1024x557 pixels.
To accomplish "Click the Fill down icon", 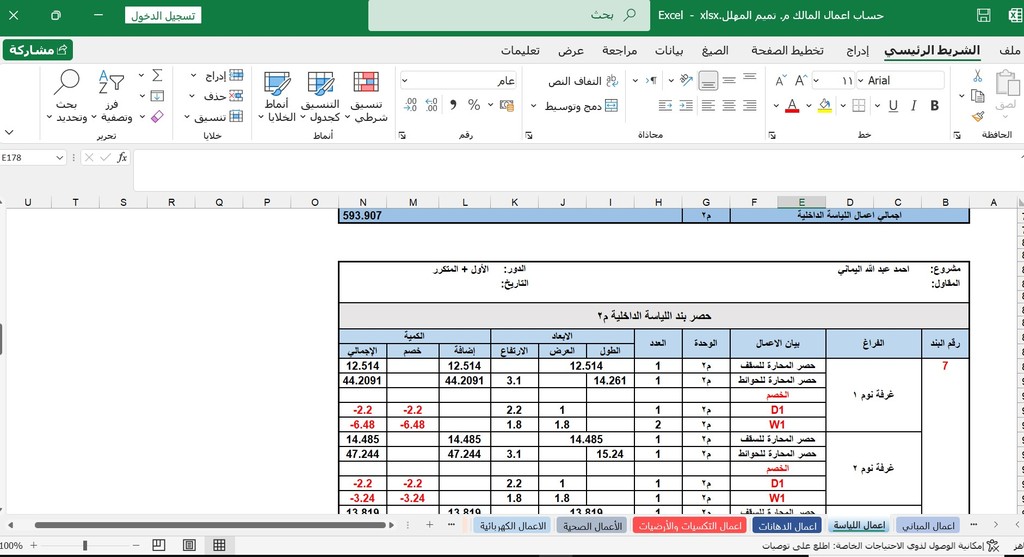I will [x=157, y=96].
